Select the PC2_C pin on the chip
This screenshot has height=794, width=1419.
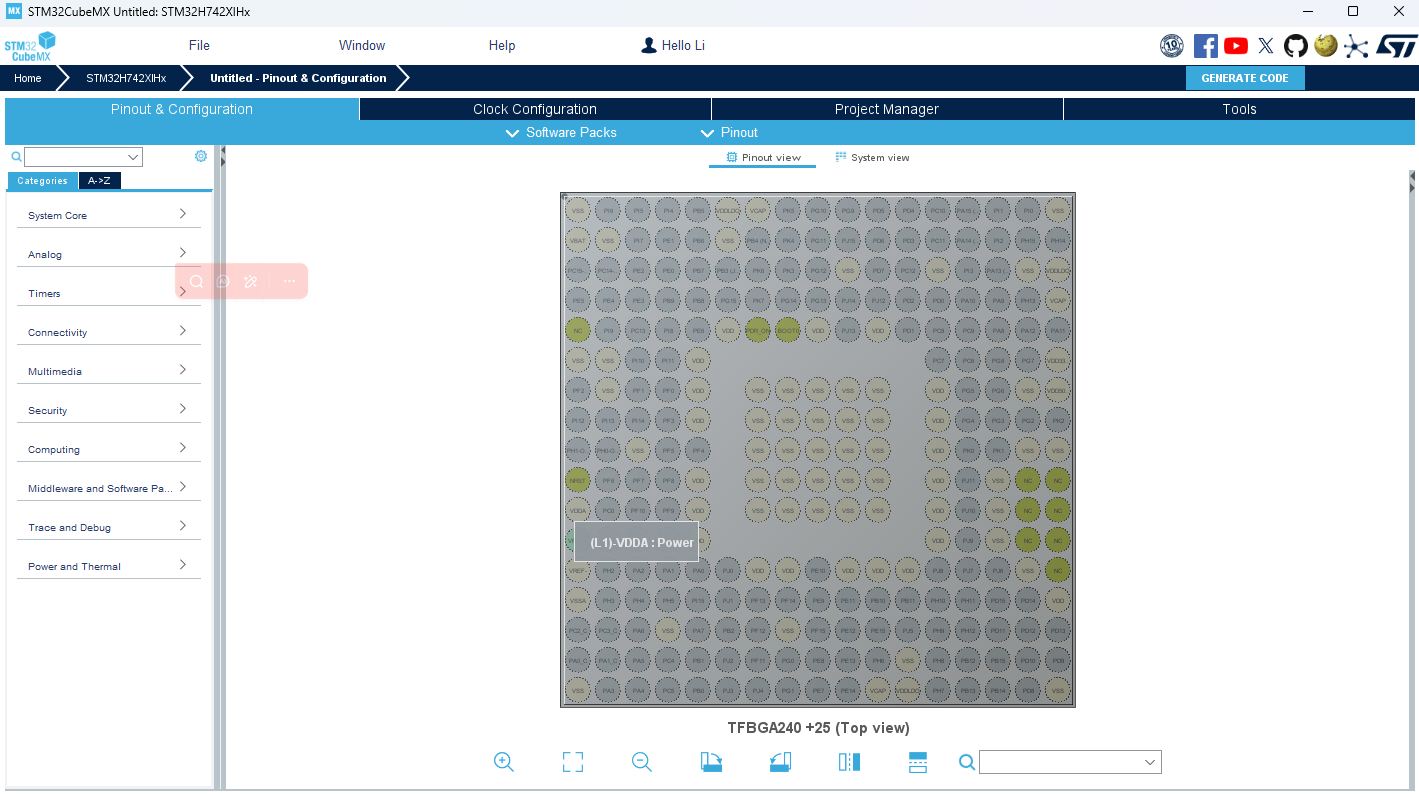578,630
